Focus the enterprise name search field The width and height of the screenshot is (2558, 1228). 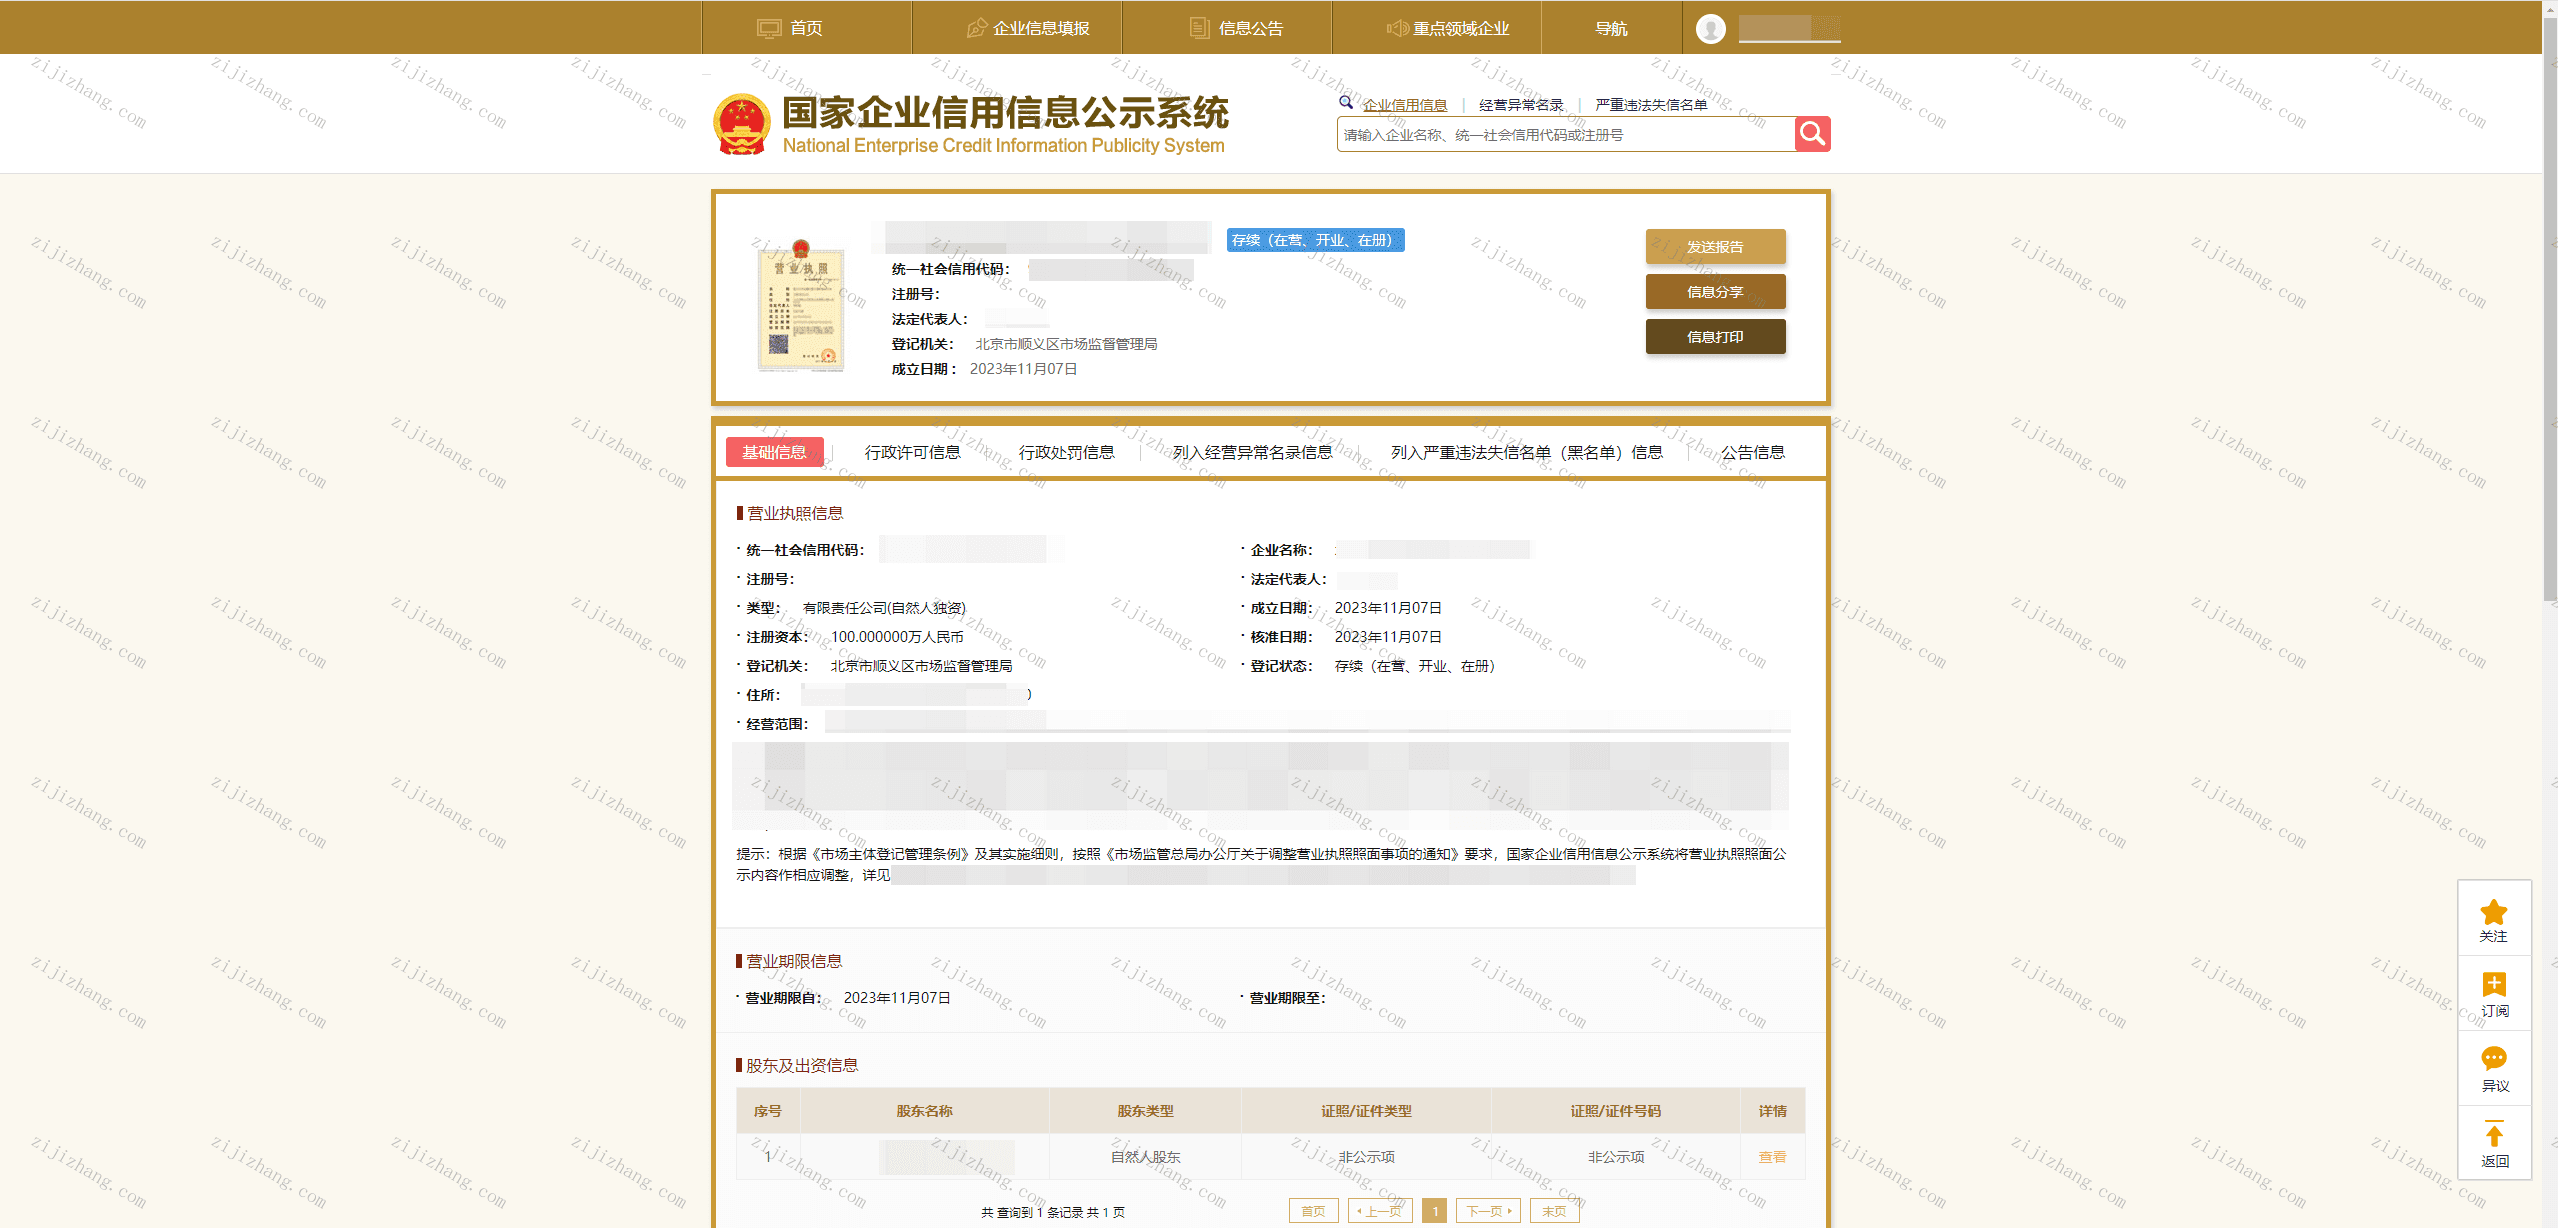(1566, 135)
